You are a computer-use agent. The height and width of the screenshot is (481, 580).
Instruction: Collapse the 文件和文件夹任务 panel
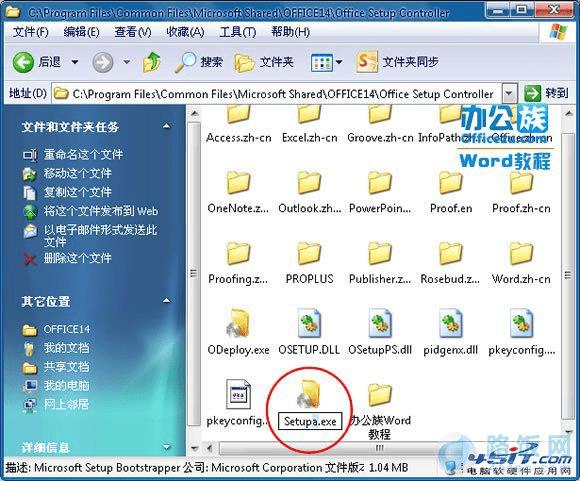pos(166,127)
